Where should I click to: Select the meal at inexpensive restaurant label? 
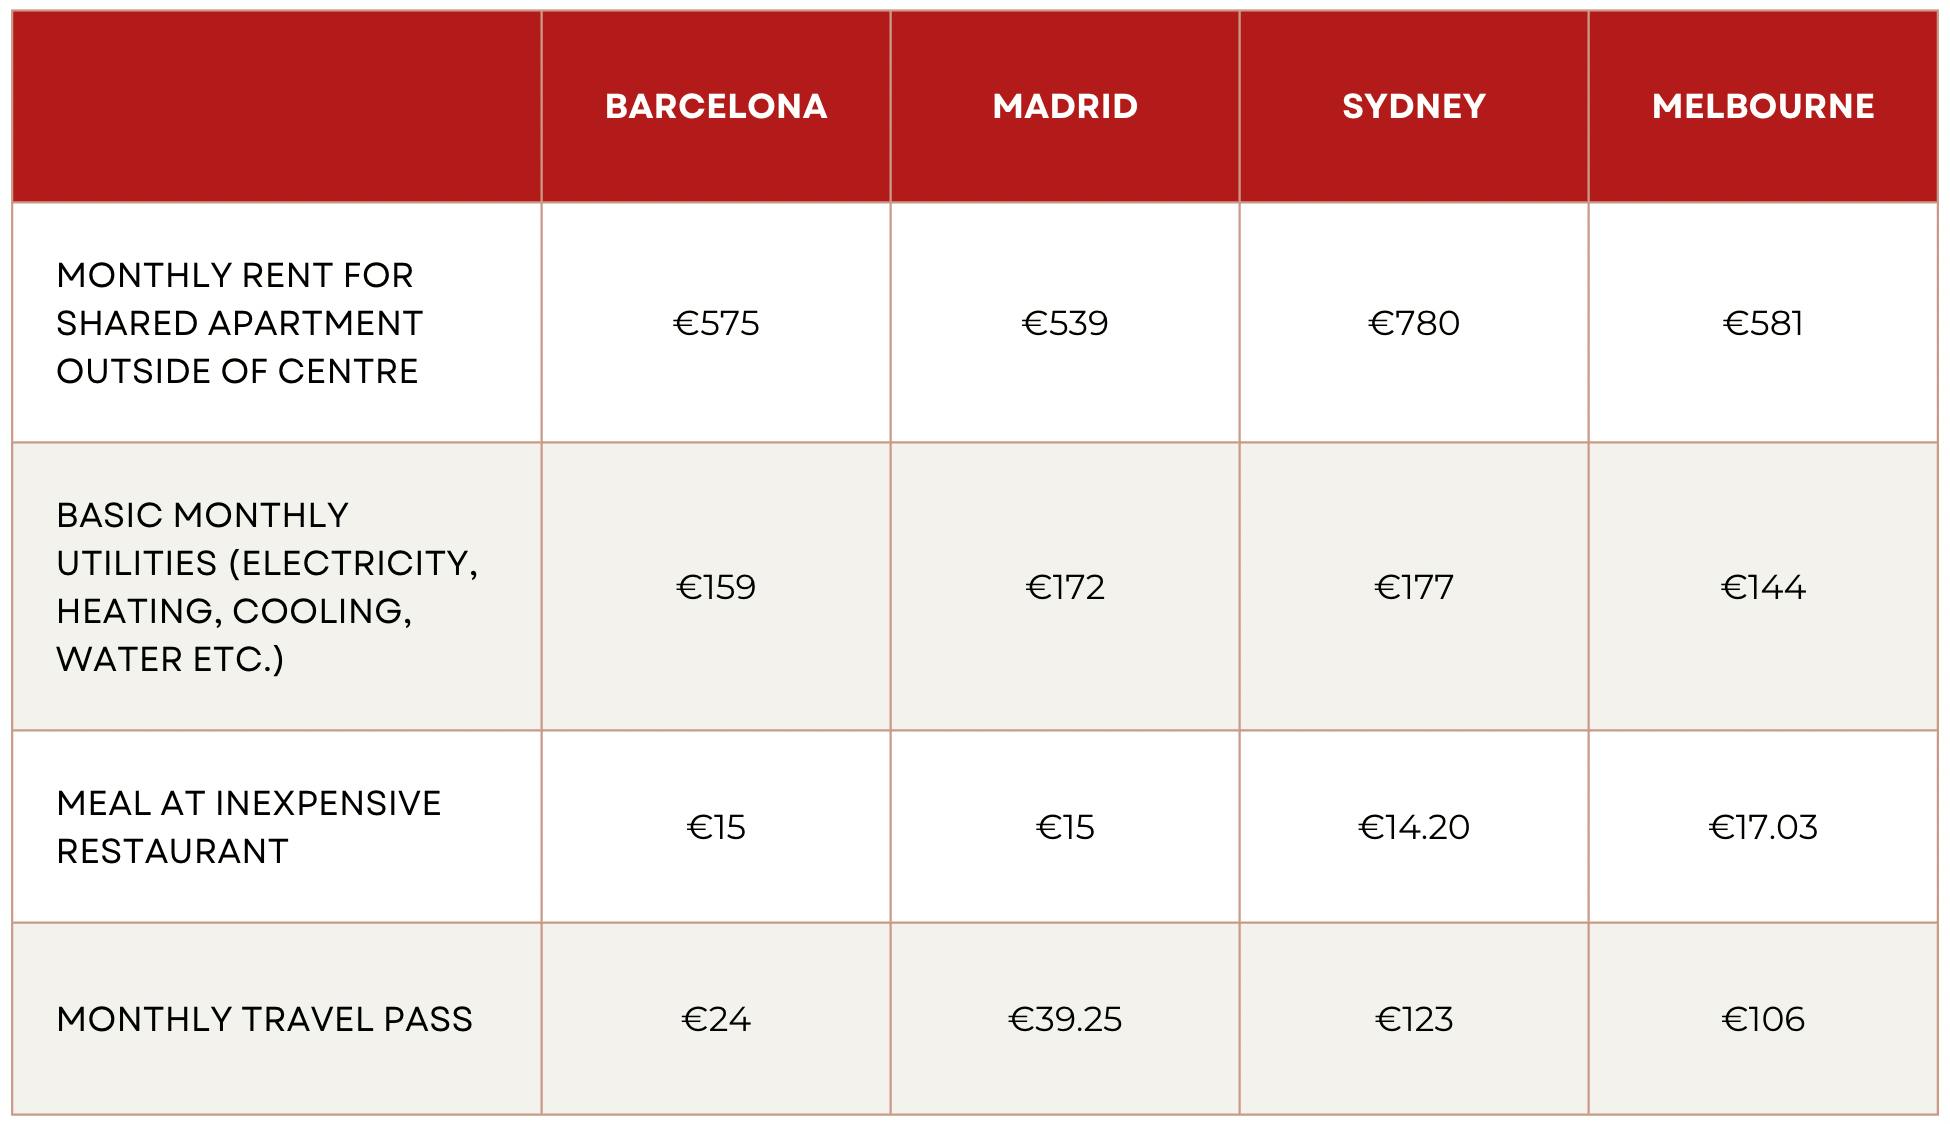click(x=249, y=827)
